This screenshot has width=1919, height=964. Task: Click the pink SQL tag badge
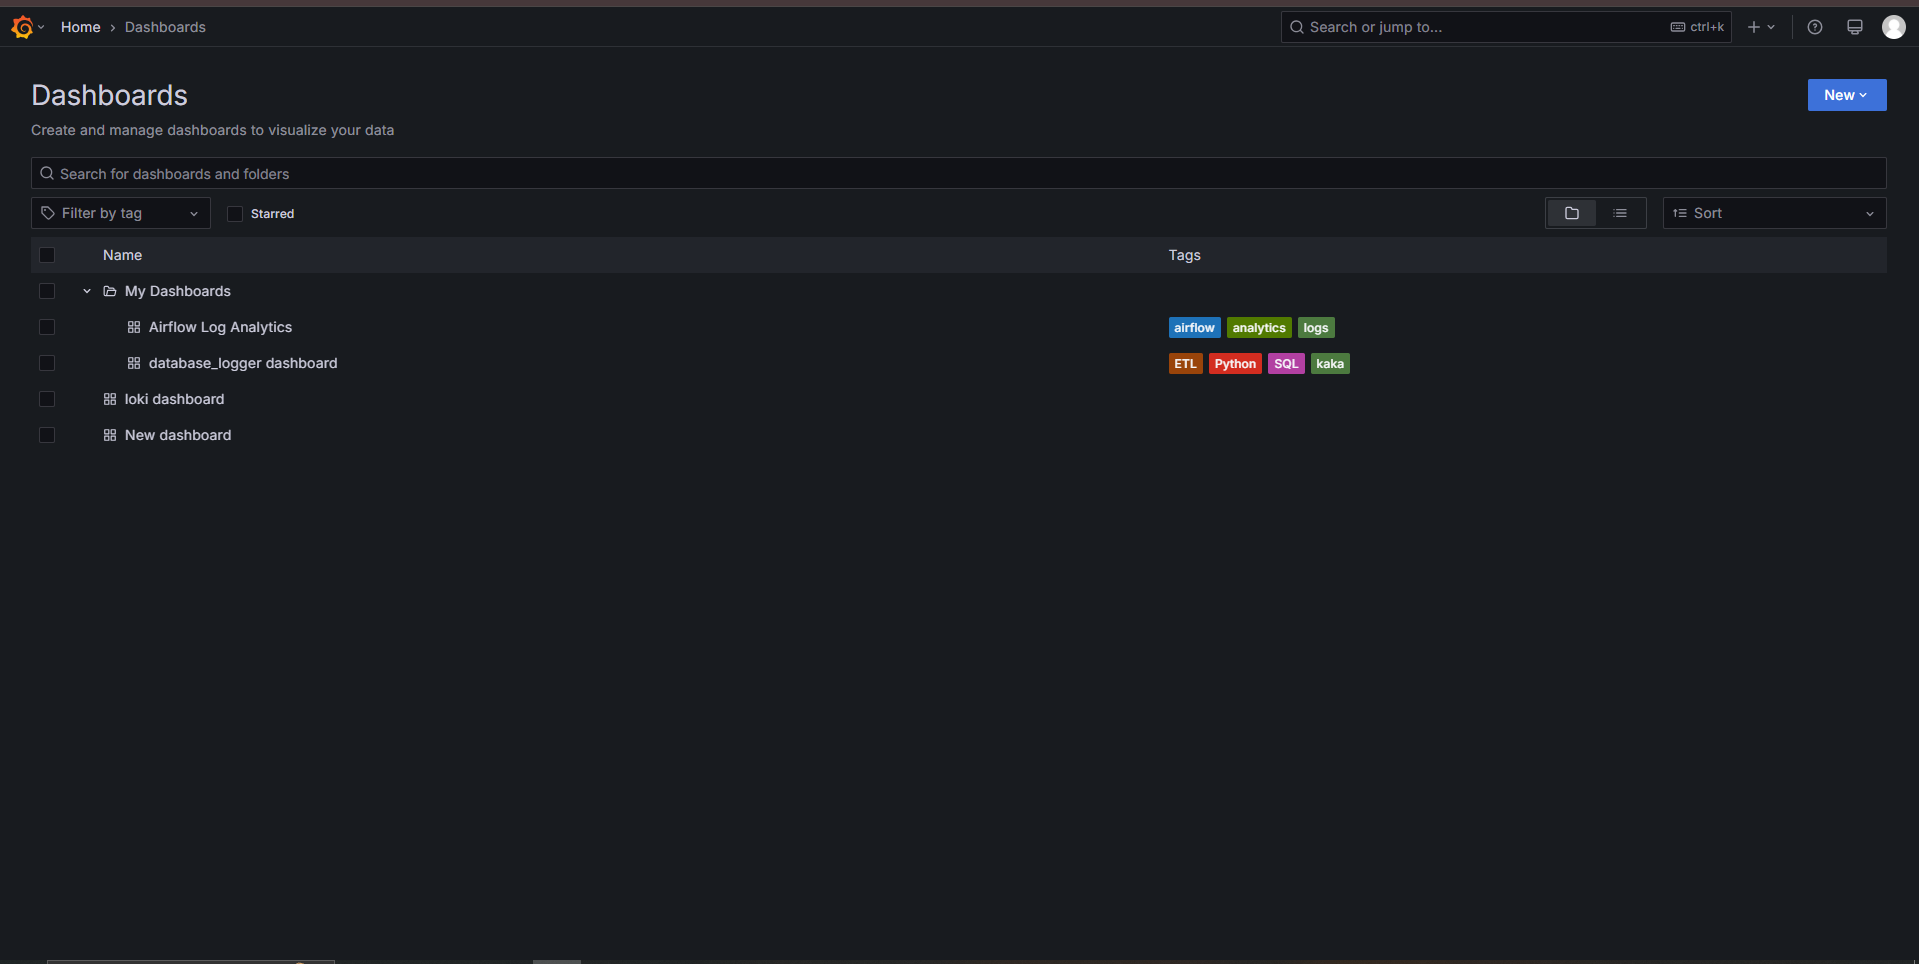click(x=1286, y=363)
